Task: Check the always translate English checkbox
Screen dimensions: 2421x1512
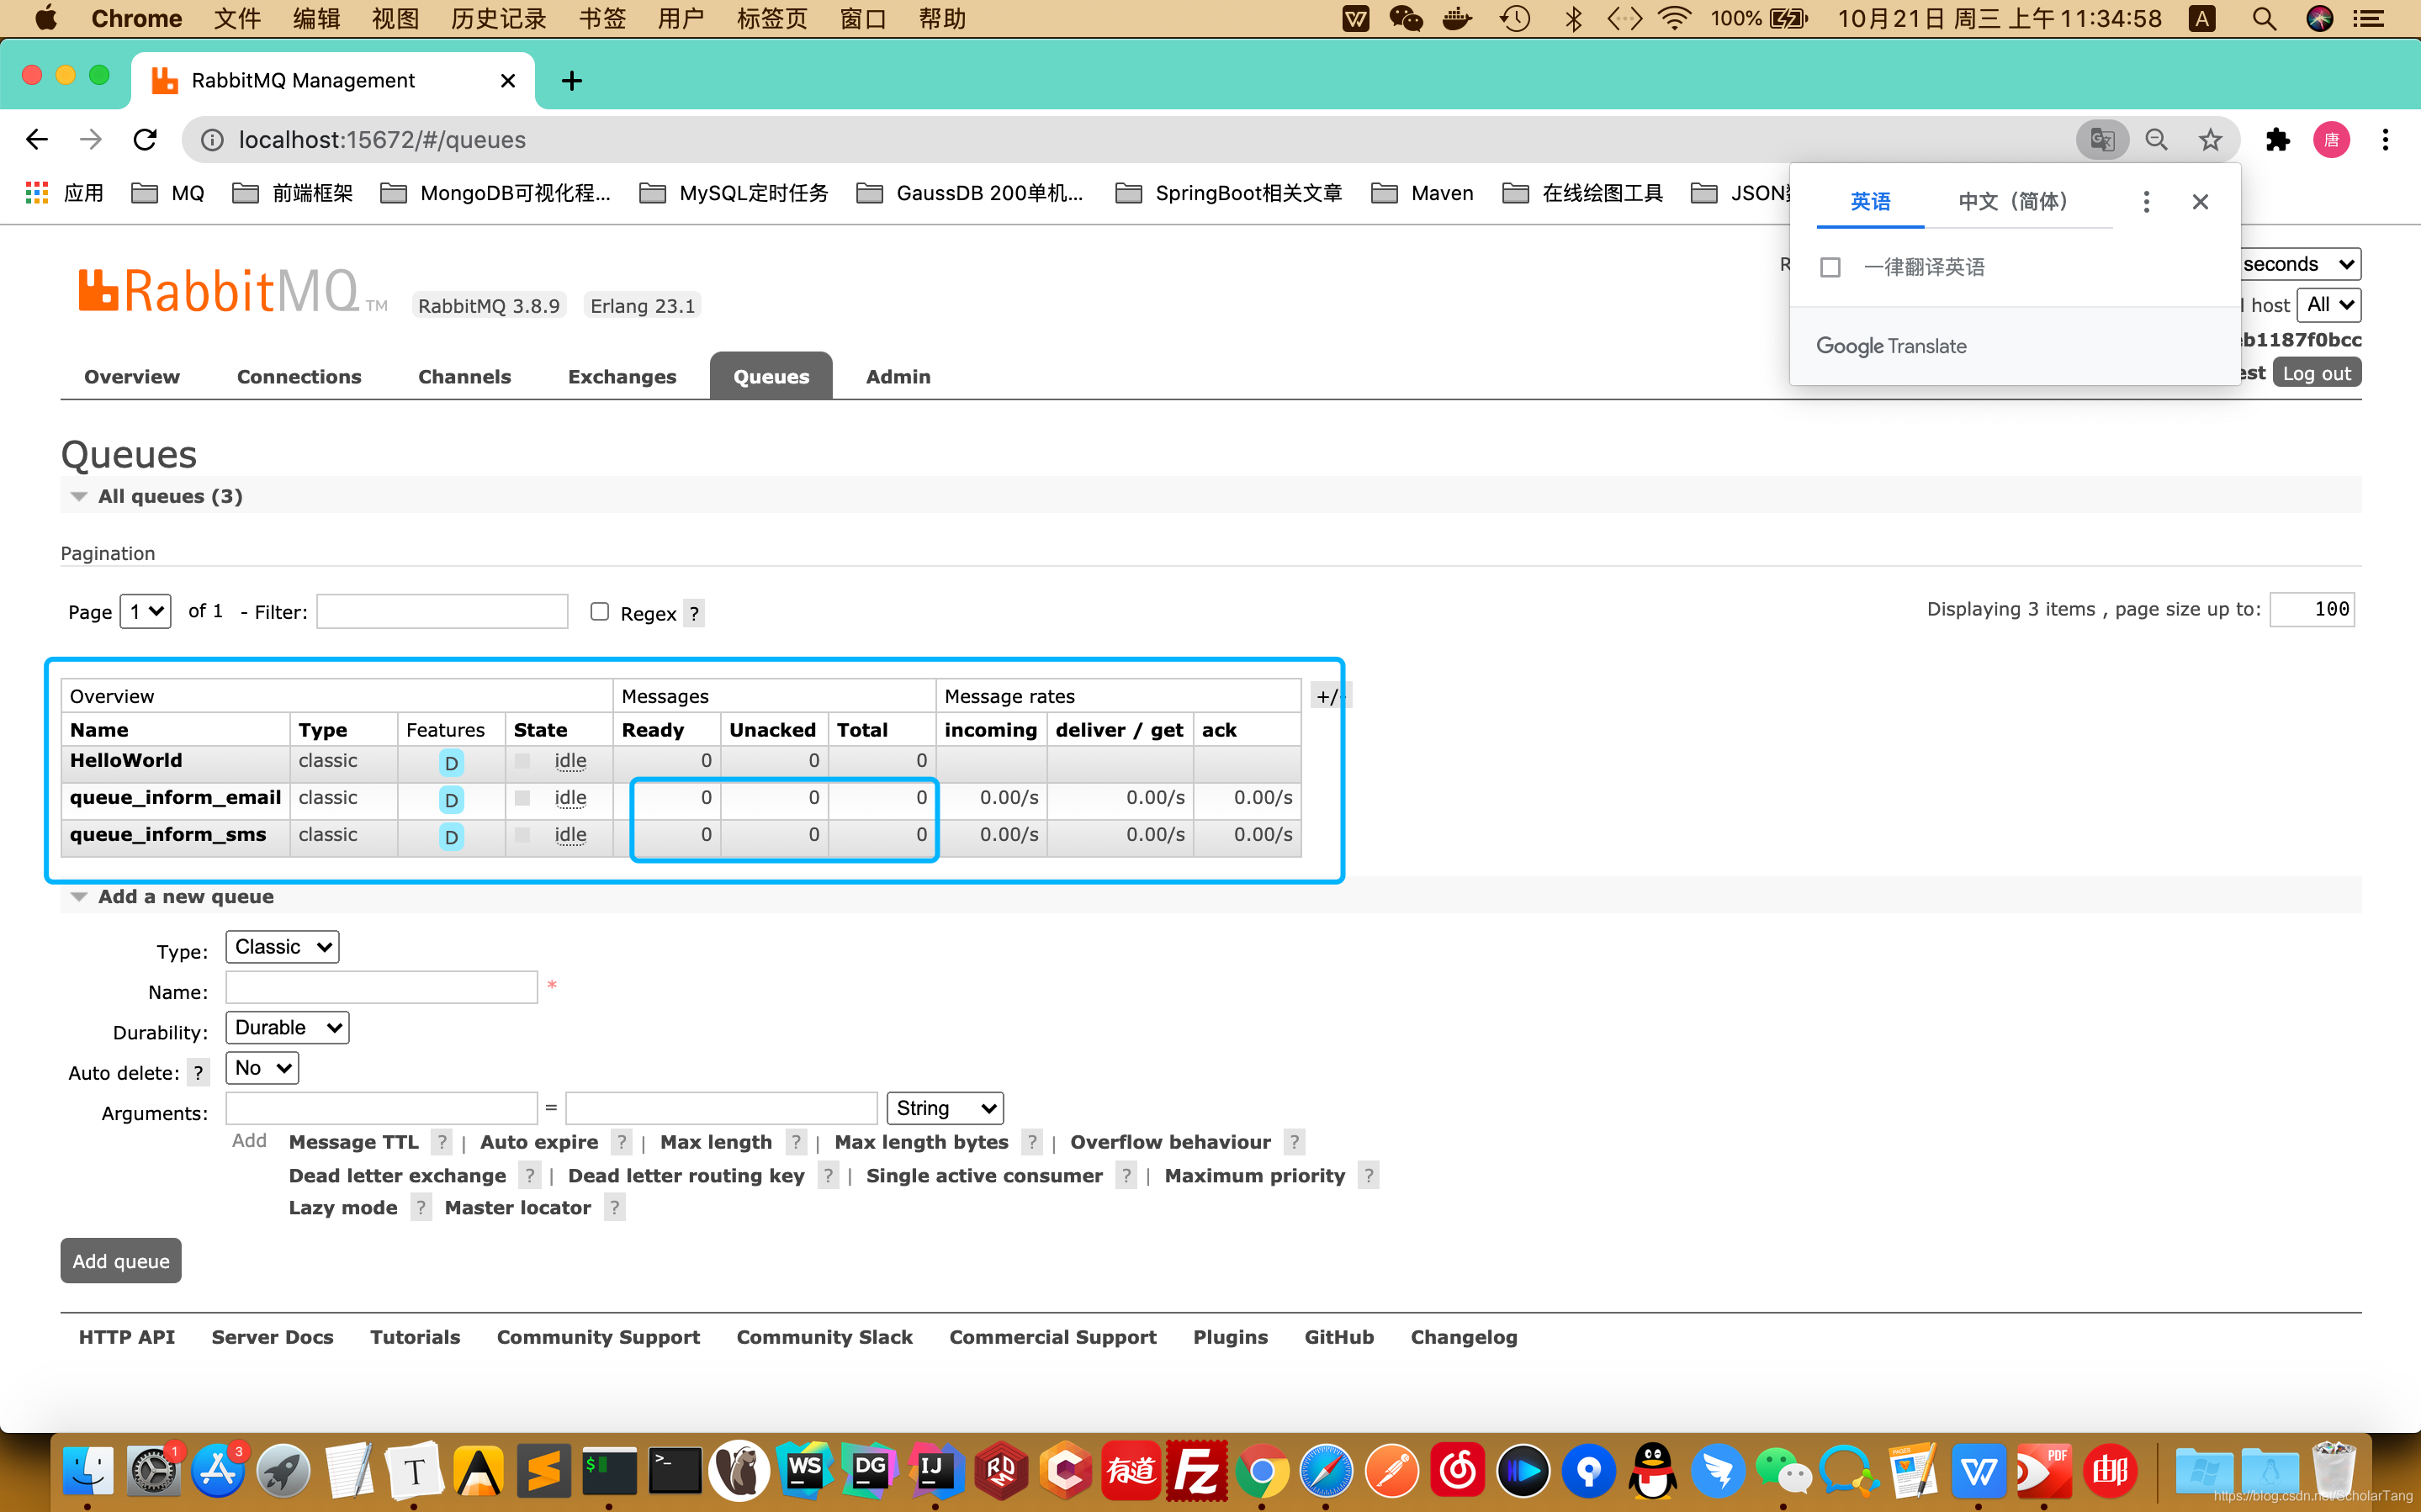Action: (x=1830, y=267)
